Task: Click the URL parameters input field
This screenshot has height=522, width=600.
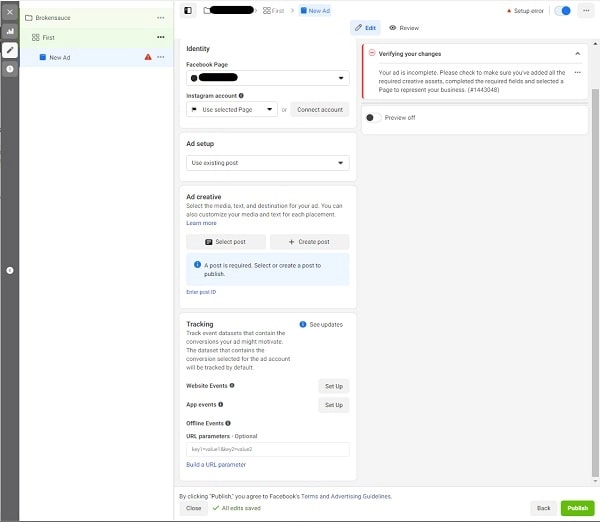Action: click(x=267, y=450)
